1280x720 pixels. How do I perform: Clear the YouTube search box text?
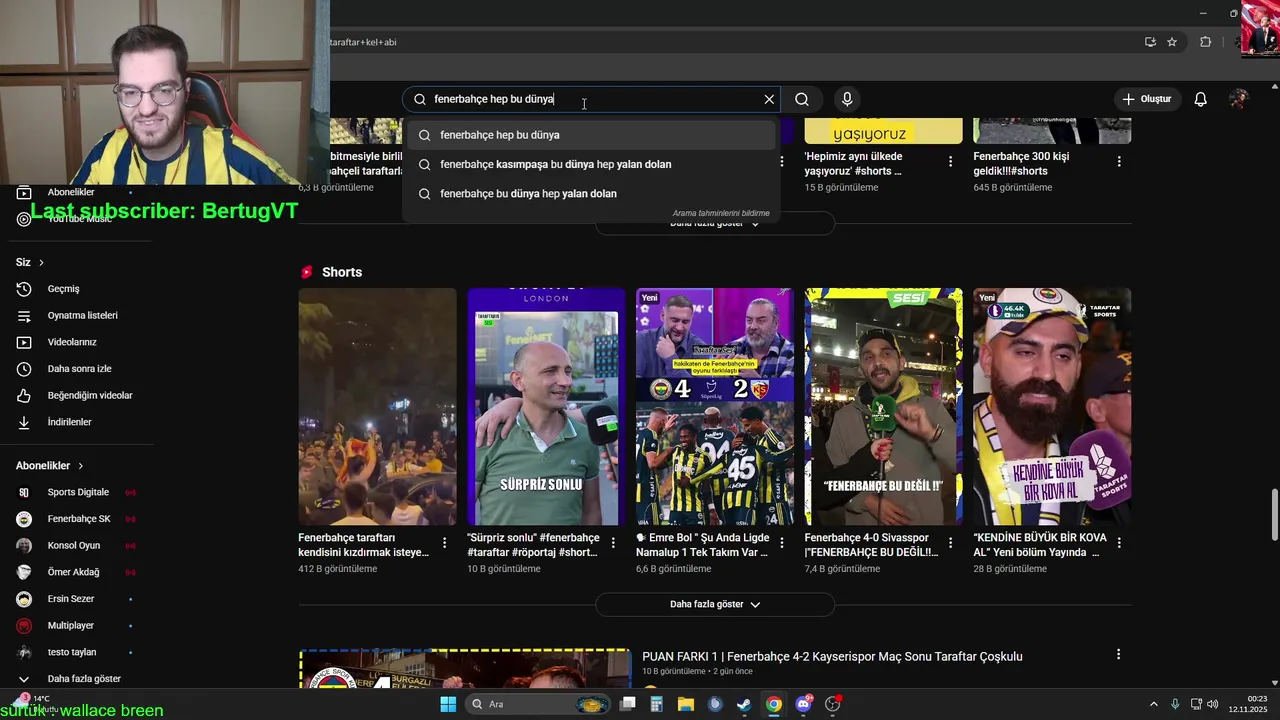(x=769, y=99)
